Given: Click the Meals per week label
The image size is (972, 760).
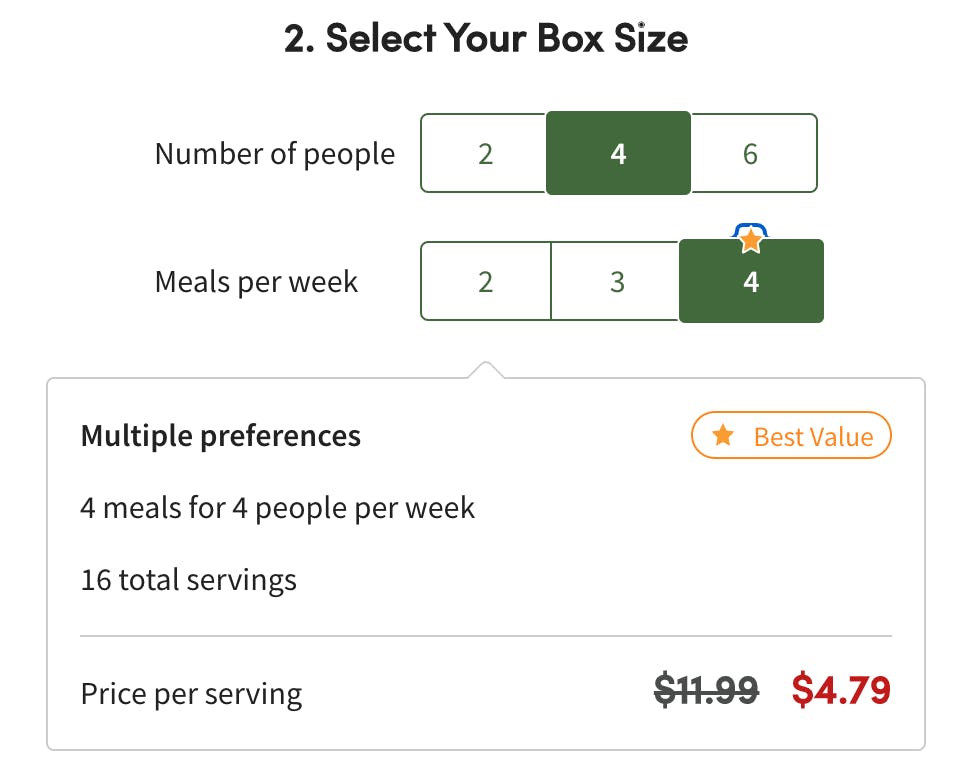Looking at the screenshot, I should click(256, 282).
